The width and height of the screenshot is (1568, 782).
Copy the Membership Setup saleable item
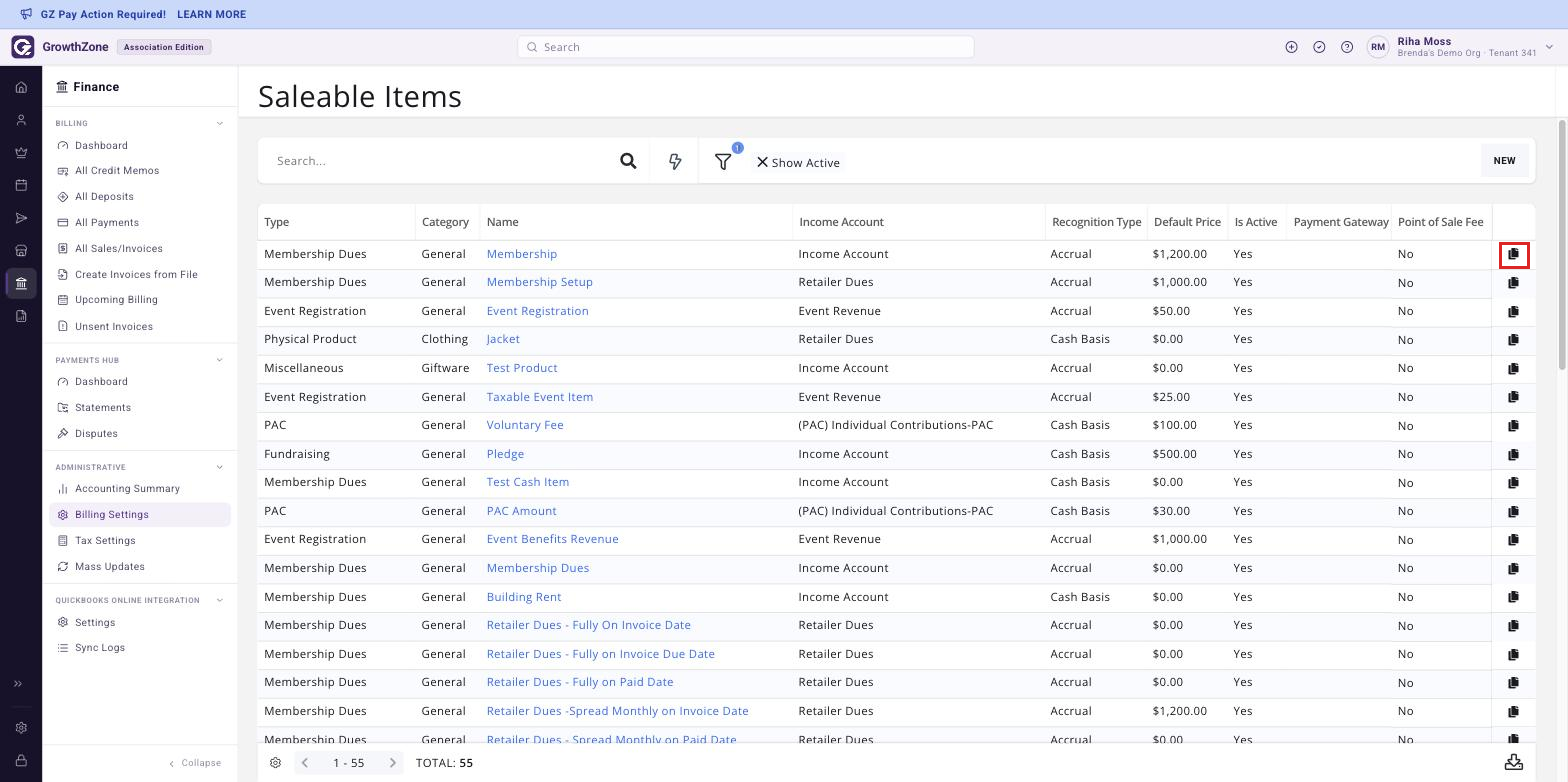pyautogui.click(x=1513, y=283)
